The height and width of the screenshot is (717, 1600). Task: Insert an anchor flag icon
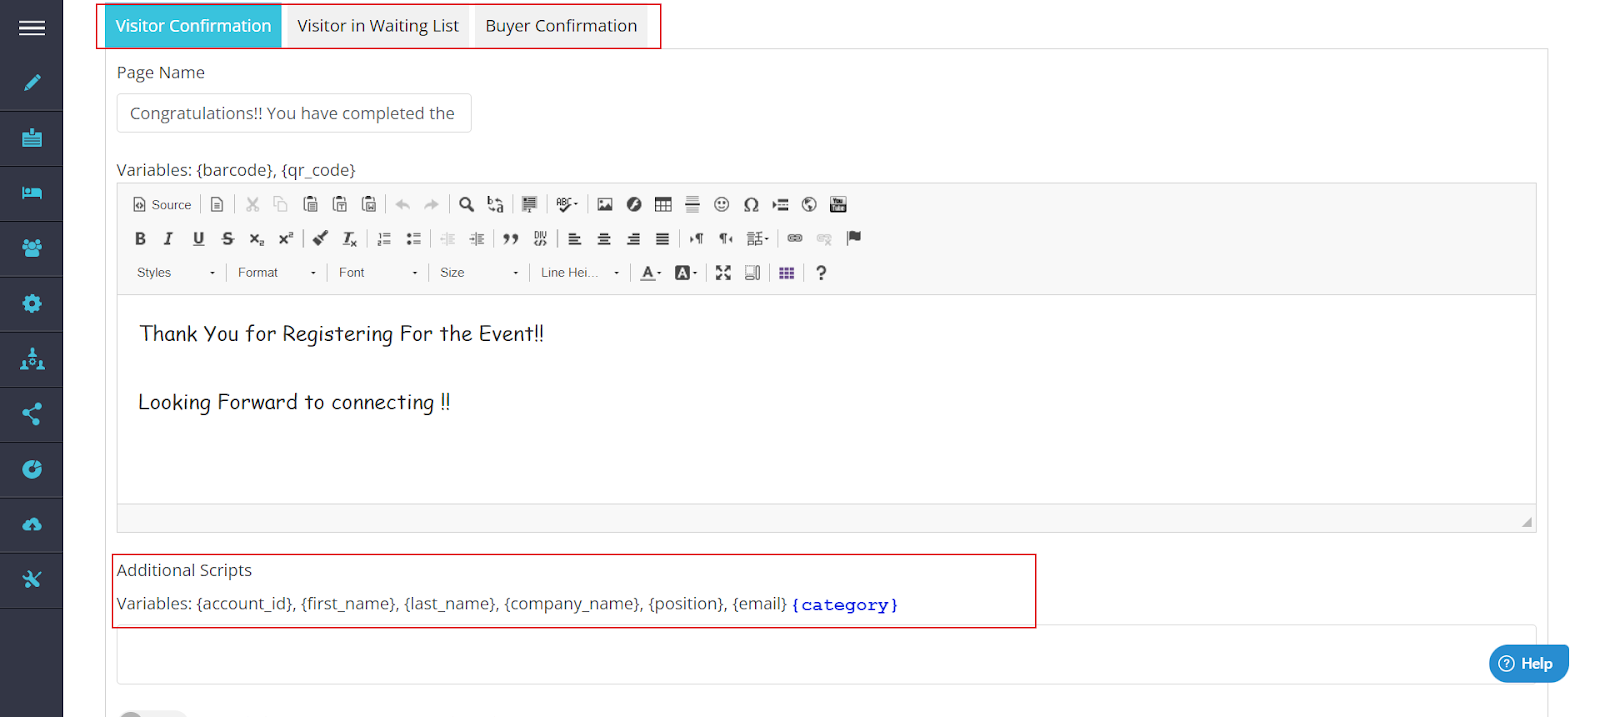click(853, 238)
